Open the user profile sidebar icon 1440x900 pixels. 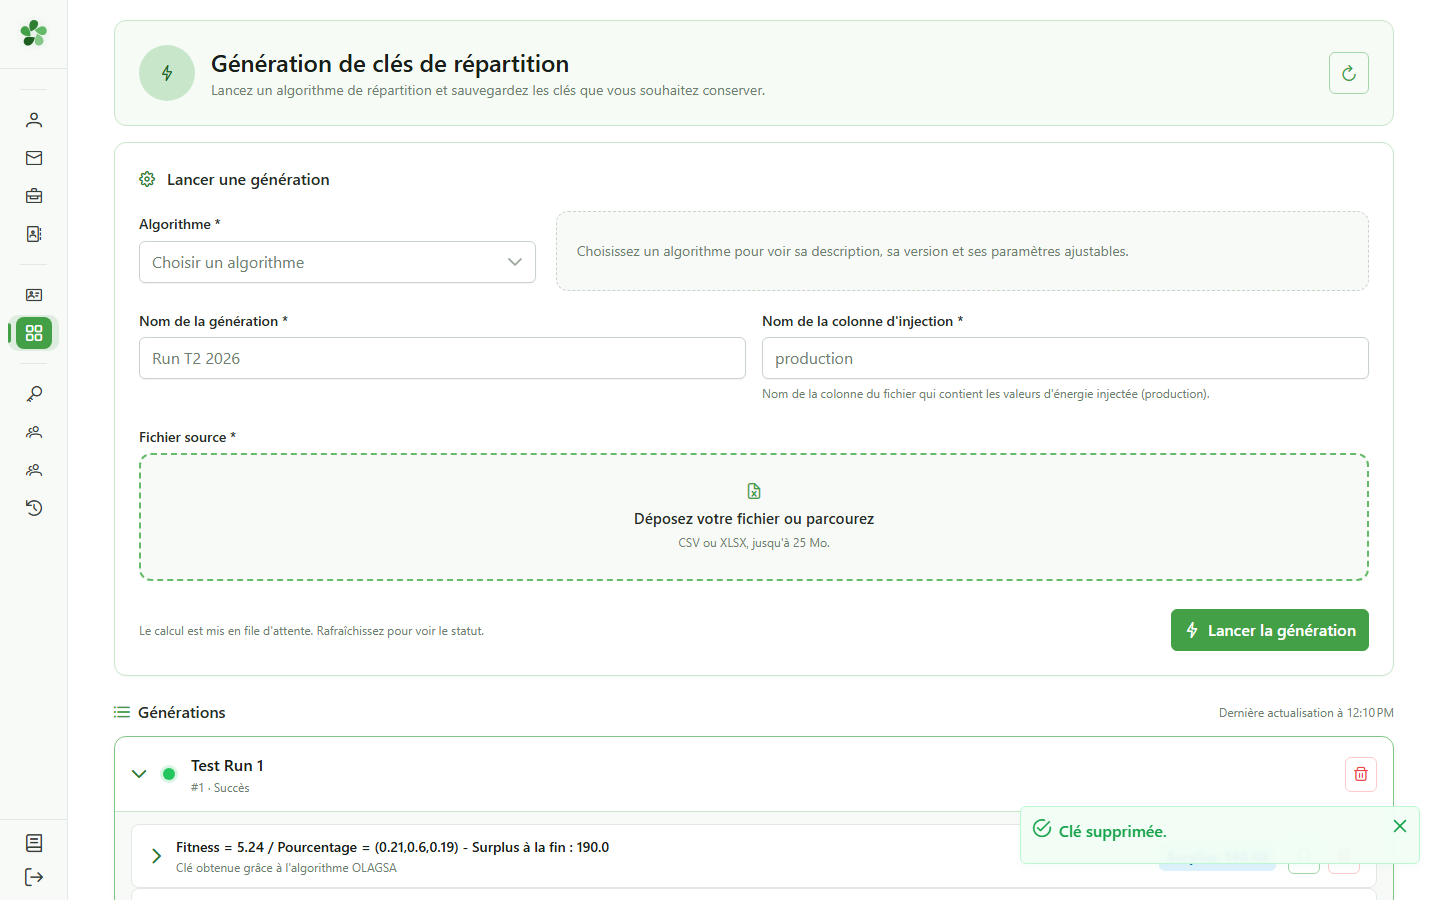click(x=34, y=120)
